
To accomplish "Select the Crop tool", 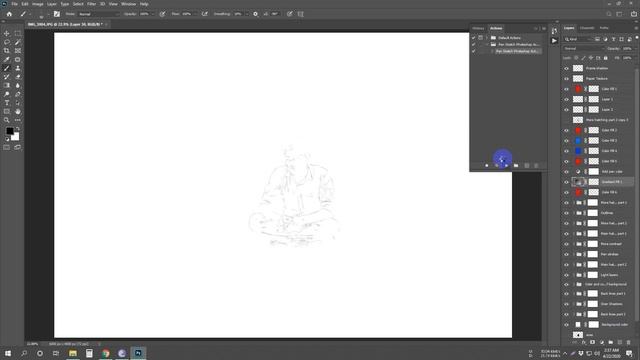I will 7,51.
